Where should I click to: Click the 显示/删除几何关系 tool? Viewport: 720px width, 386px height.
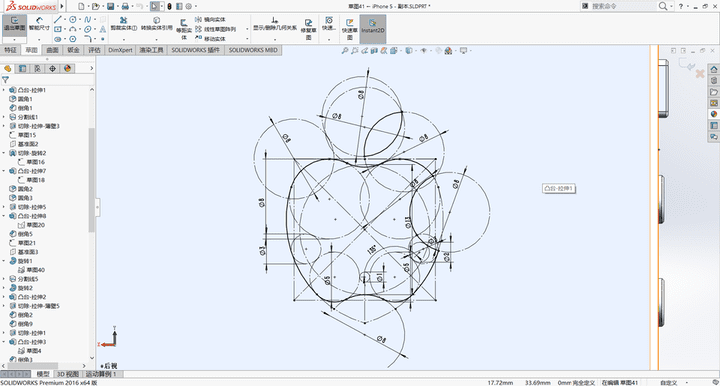click(275, 24)
